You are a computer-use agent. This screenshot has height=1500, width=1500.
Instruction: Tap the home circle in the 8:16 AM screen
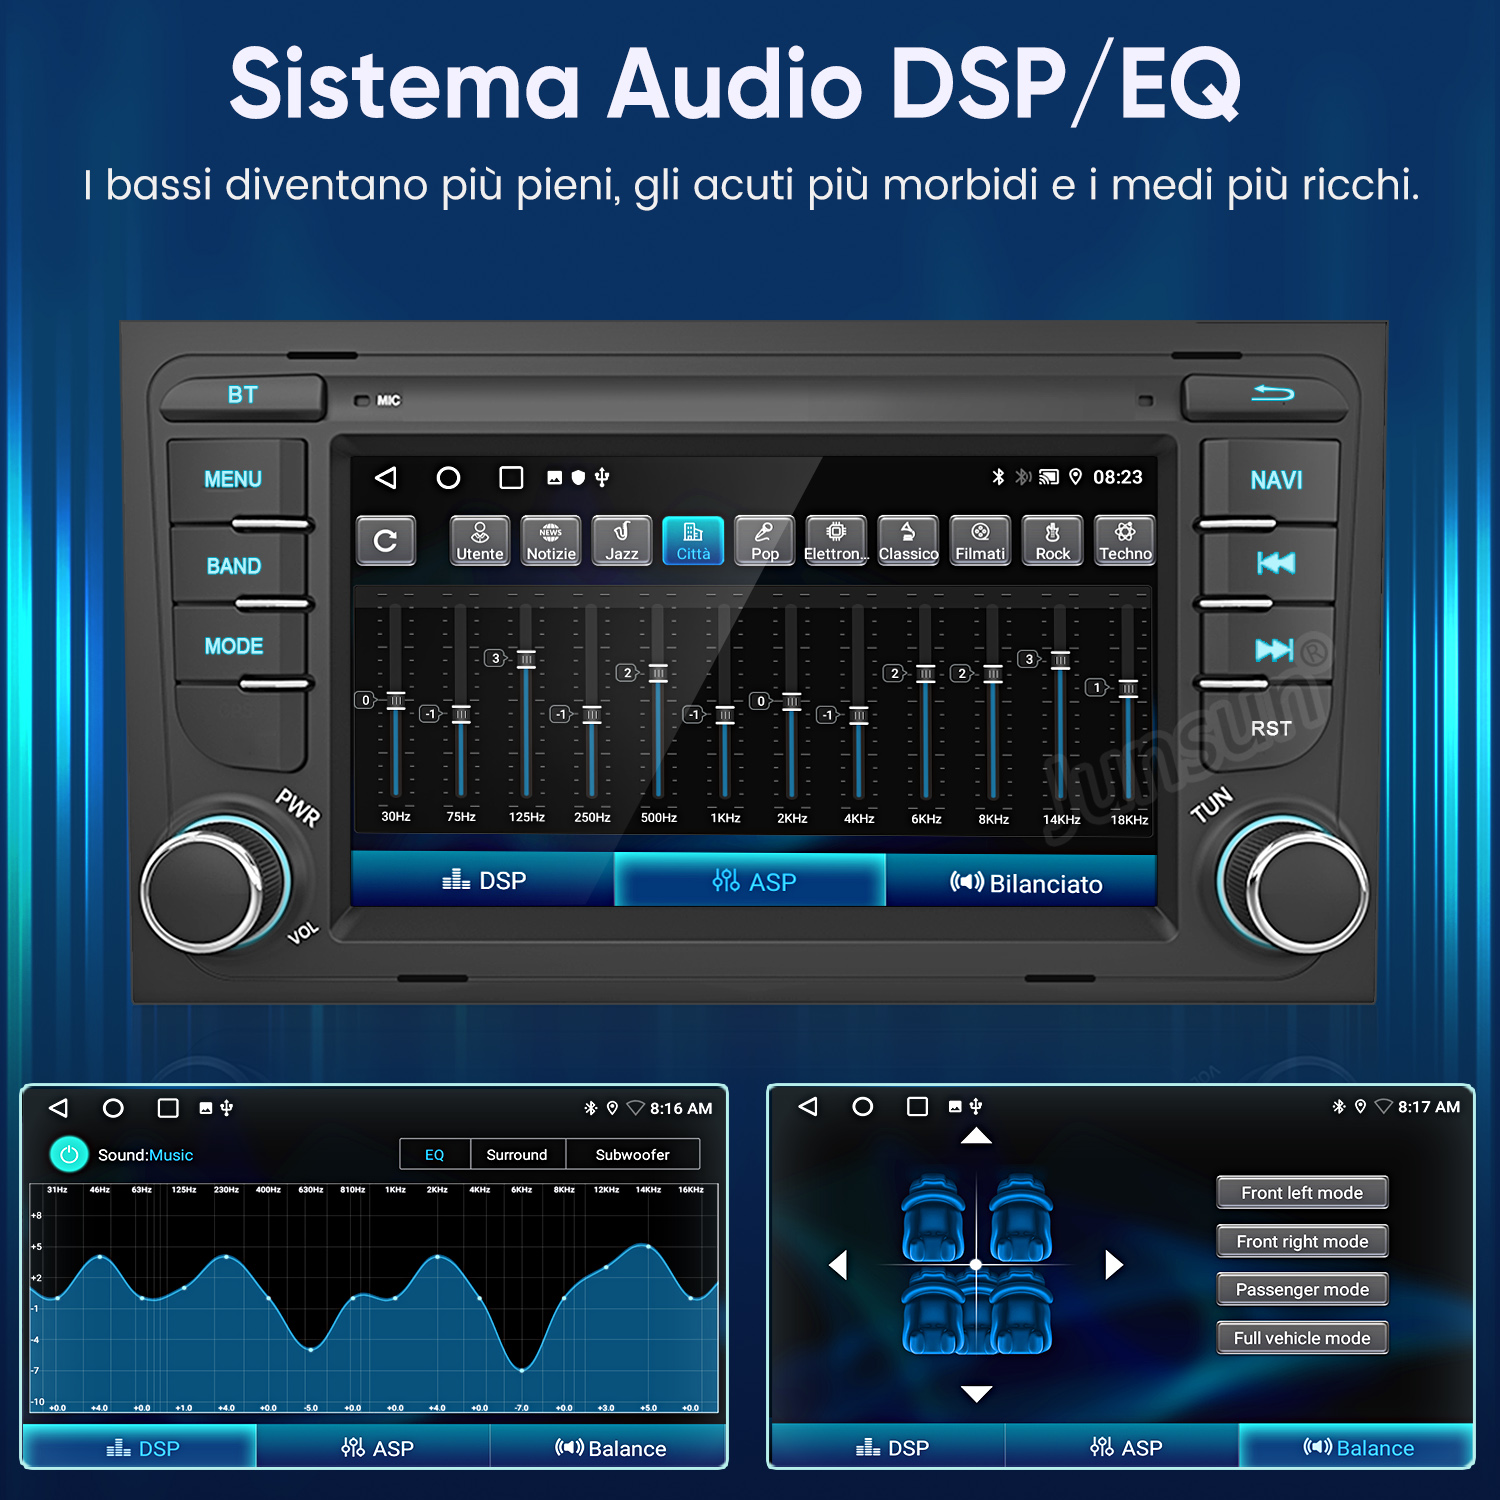click(x=113, y=1108)
